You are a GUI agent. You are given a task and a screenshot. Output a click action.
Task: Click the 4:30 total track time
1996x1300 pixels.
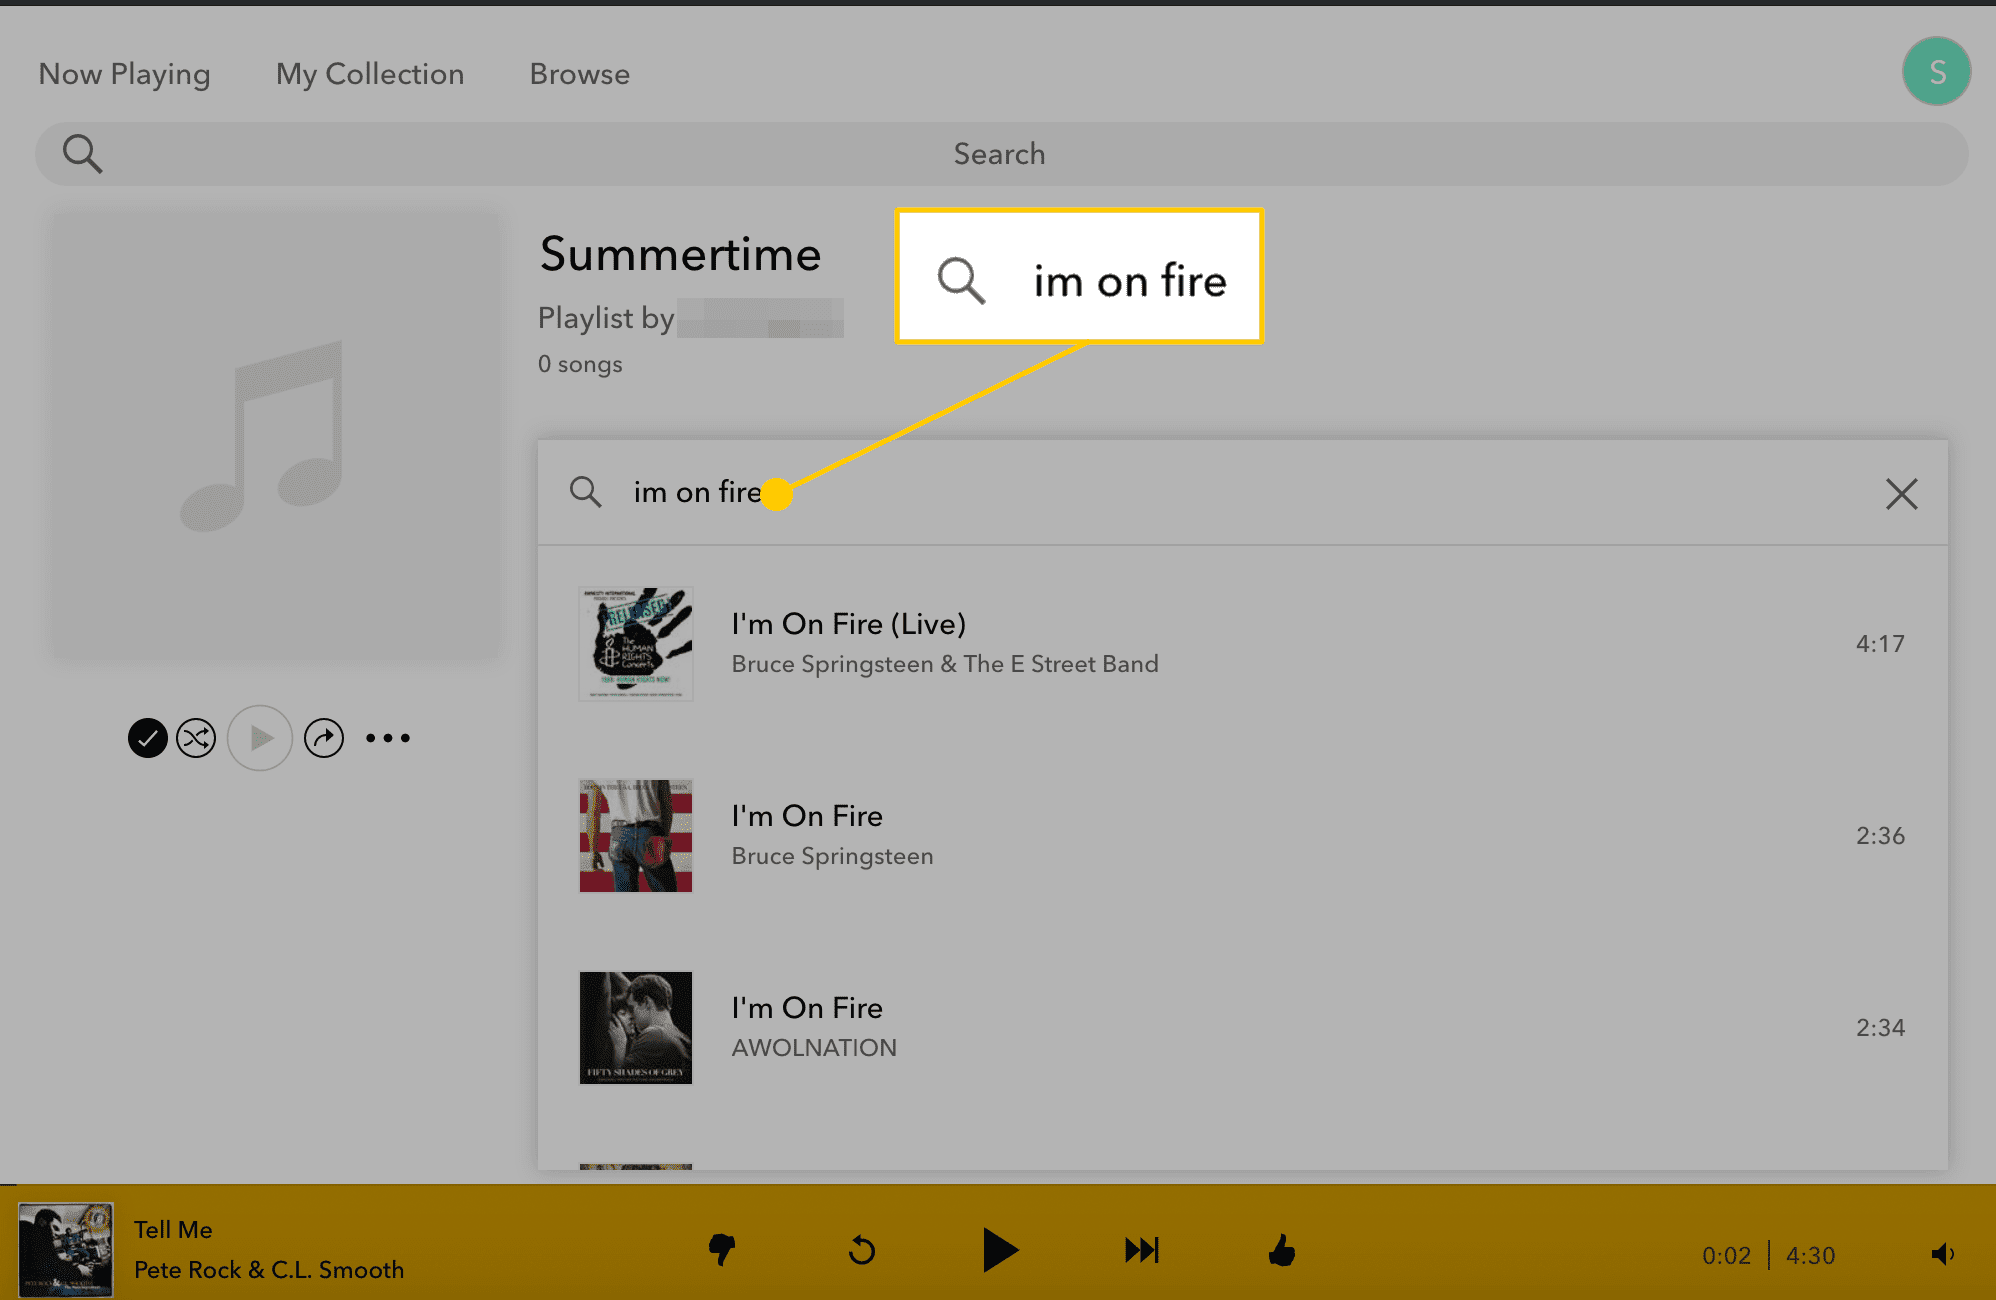(1810, 1256)
